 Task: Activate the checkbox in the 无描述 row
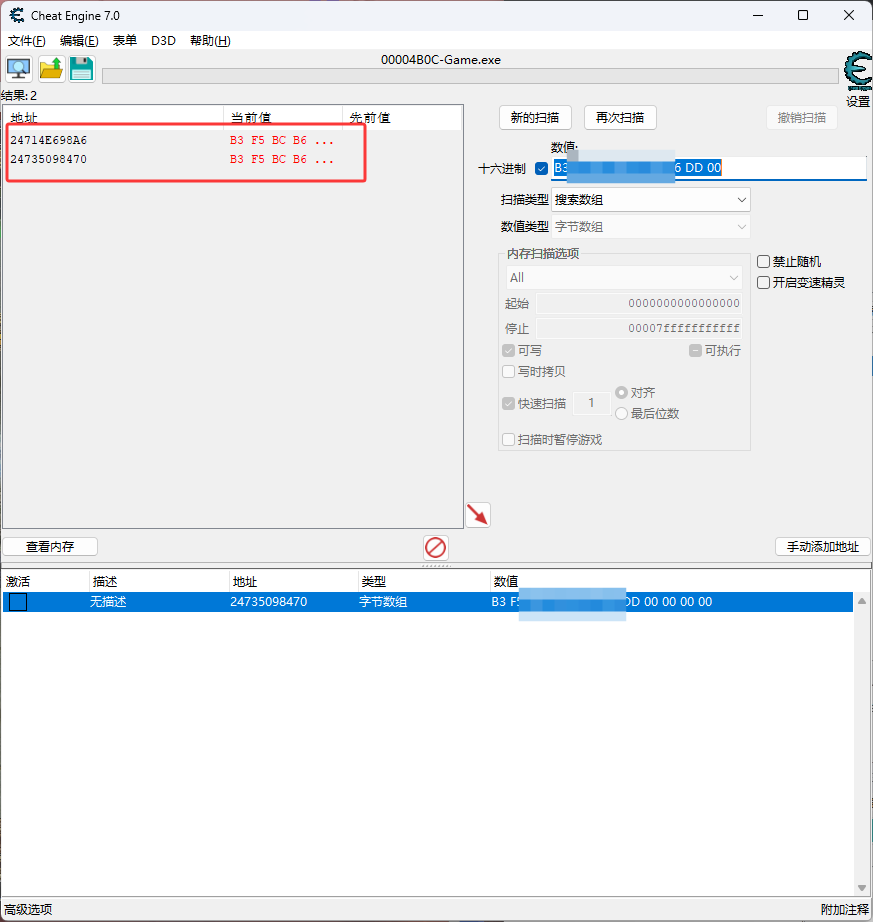pyautogui.click(x=18, y=602)
